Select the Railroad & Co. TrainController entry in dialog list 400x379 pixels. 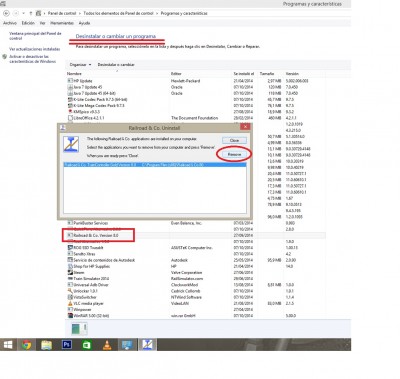click(x=155, y=165)
